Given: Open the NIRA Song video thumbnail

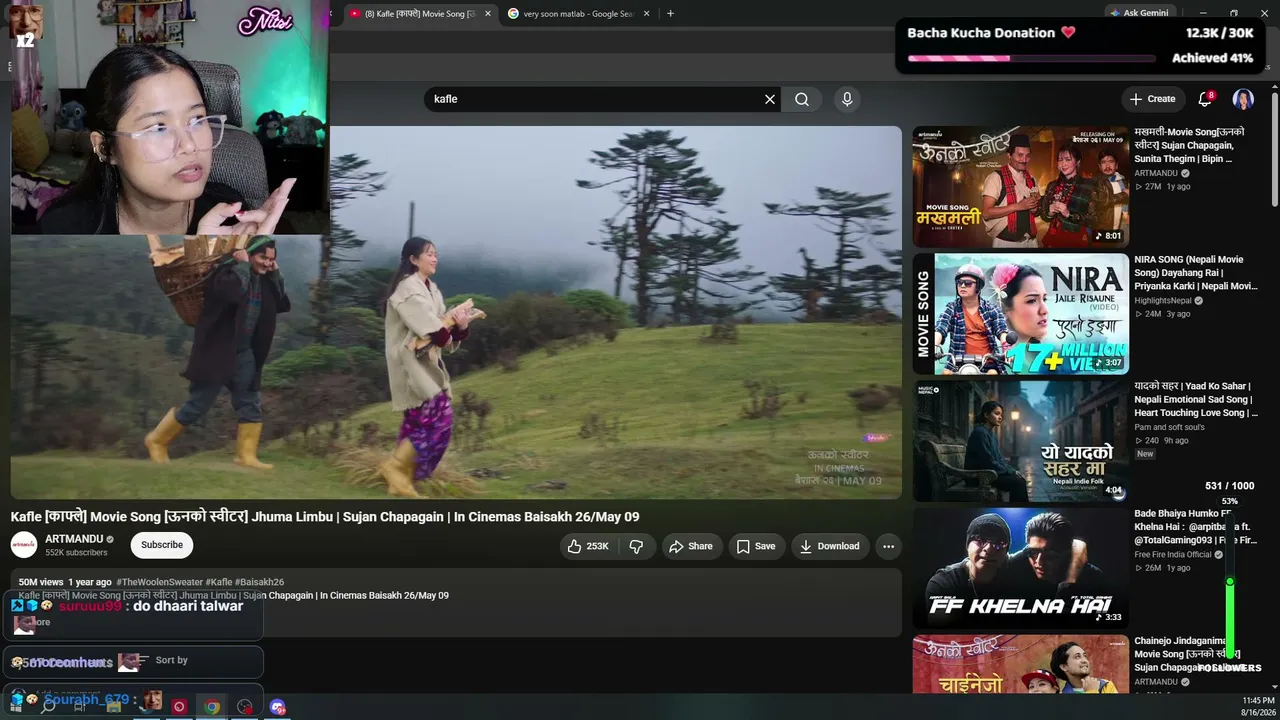Looking at the screenshot, I should point(1020,314).
